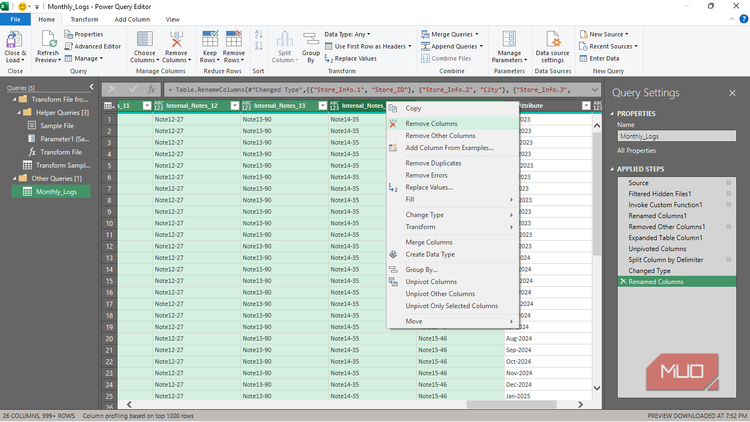
Task: Select the Monthly_Logs query
Action: pos(51,191)
